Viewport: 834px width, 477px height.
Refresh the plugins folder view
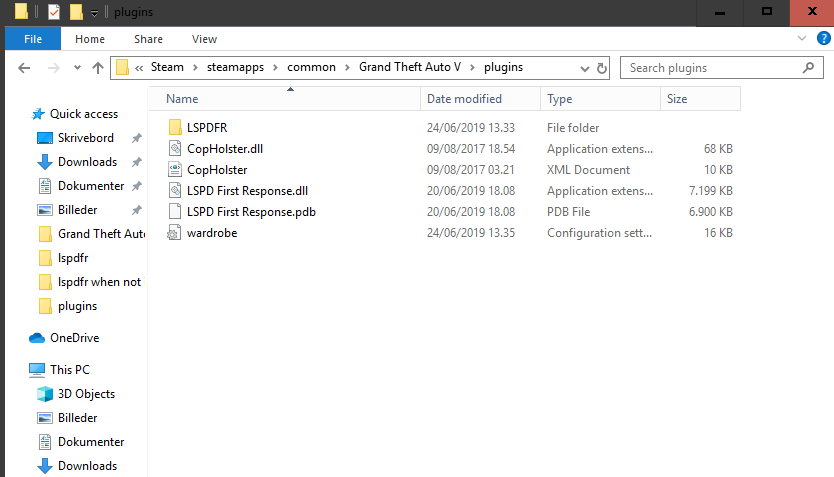pyautogui.click(x=602, y=68)
